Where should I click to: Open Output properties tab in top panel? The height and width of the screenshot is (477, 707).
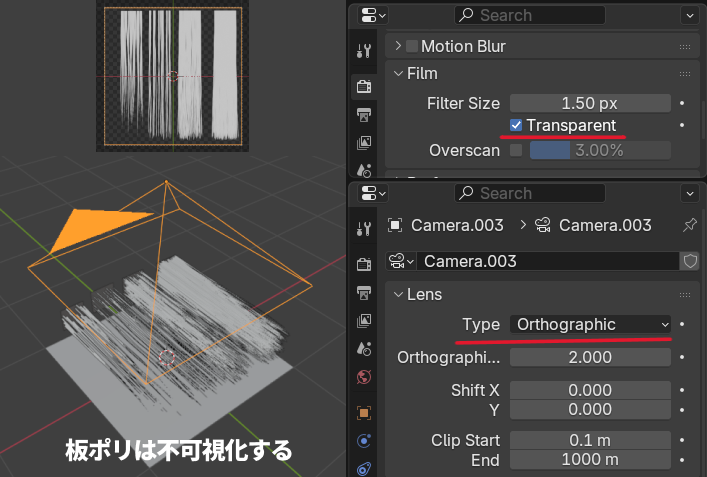pos(364,114)
